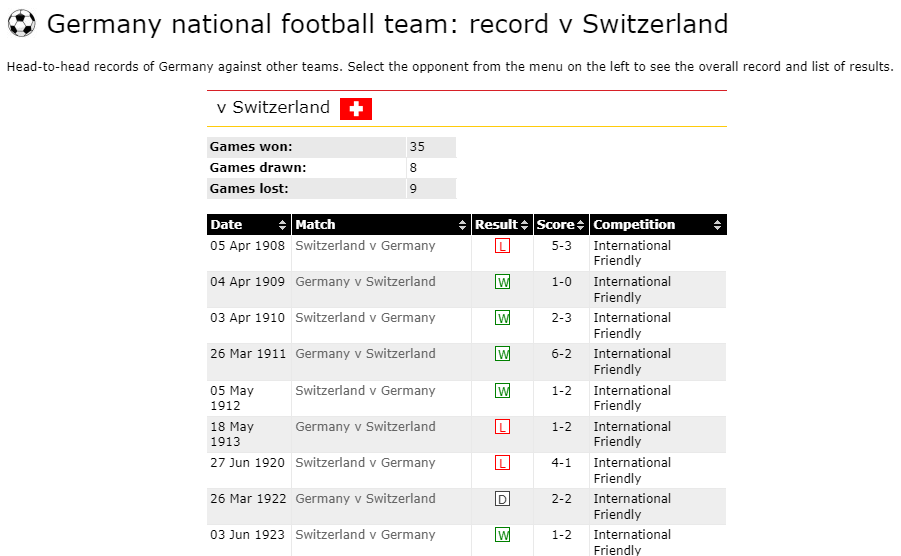This screenshot has width=901, height=556.
Task: Click the Games won value 35
Action: pos(417,147)
